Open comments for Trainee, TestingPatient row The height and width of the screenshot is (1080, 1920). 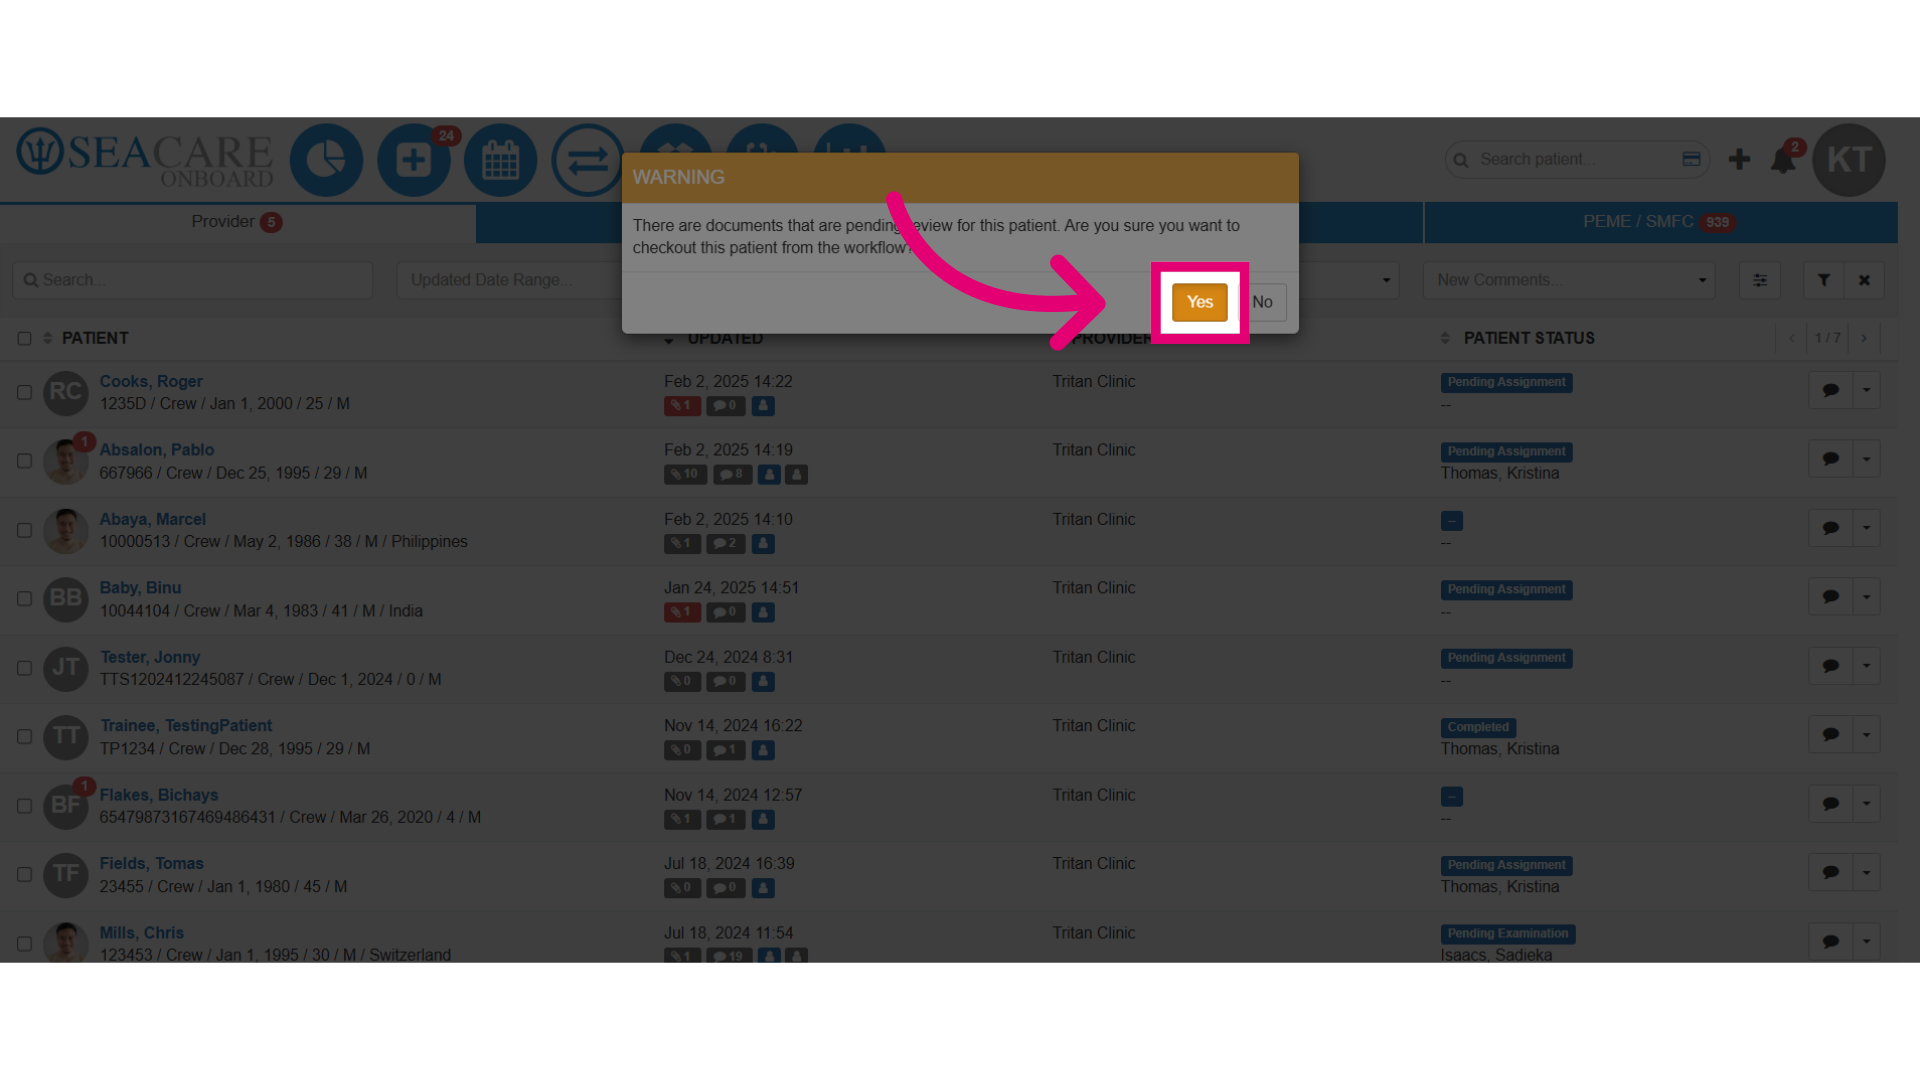coord(1830,735)
